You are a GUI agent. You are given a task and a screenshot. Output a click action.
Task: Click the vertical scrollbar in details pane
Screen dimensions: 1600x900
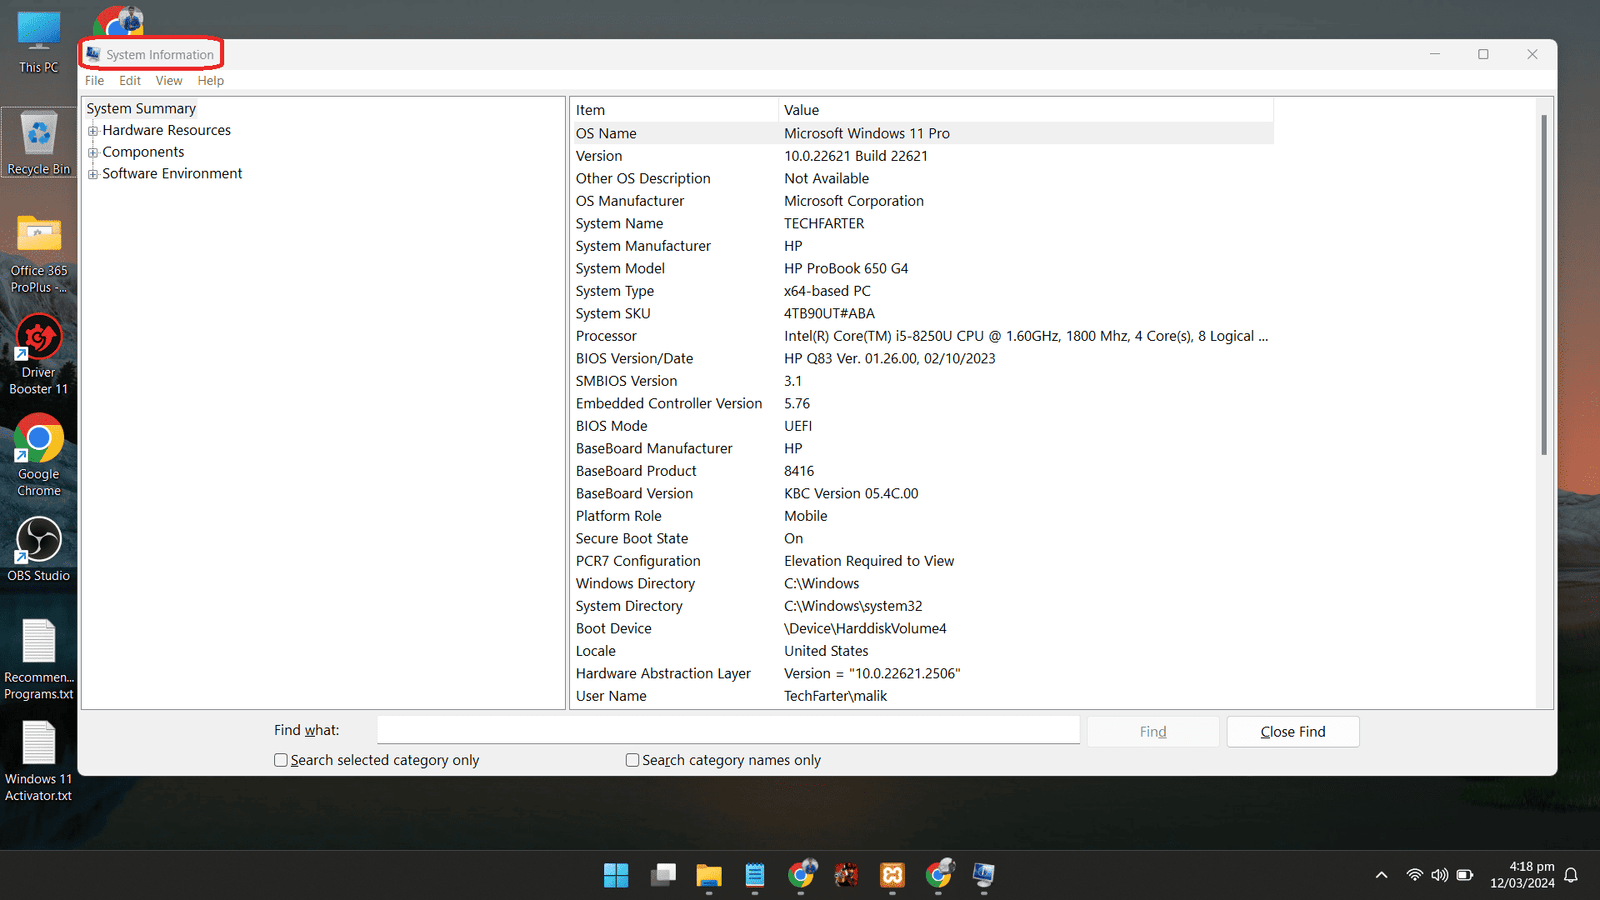tap(1544, 285)
